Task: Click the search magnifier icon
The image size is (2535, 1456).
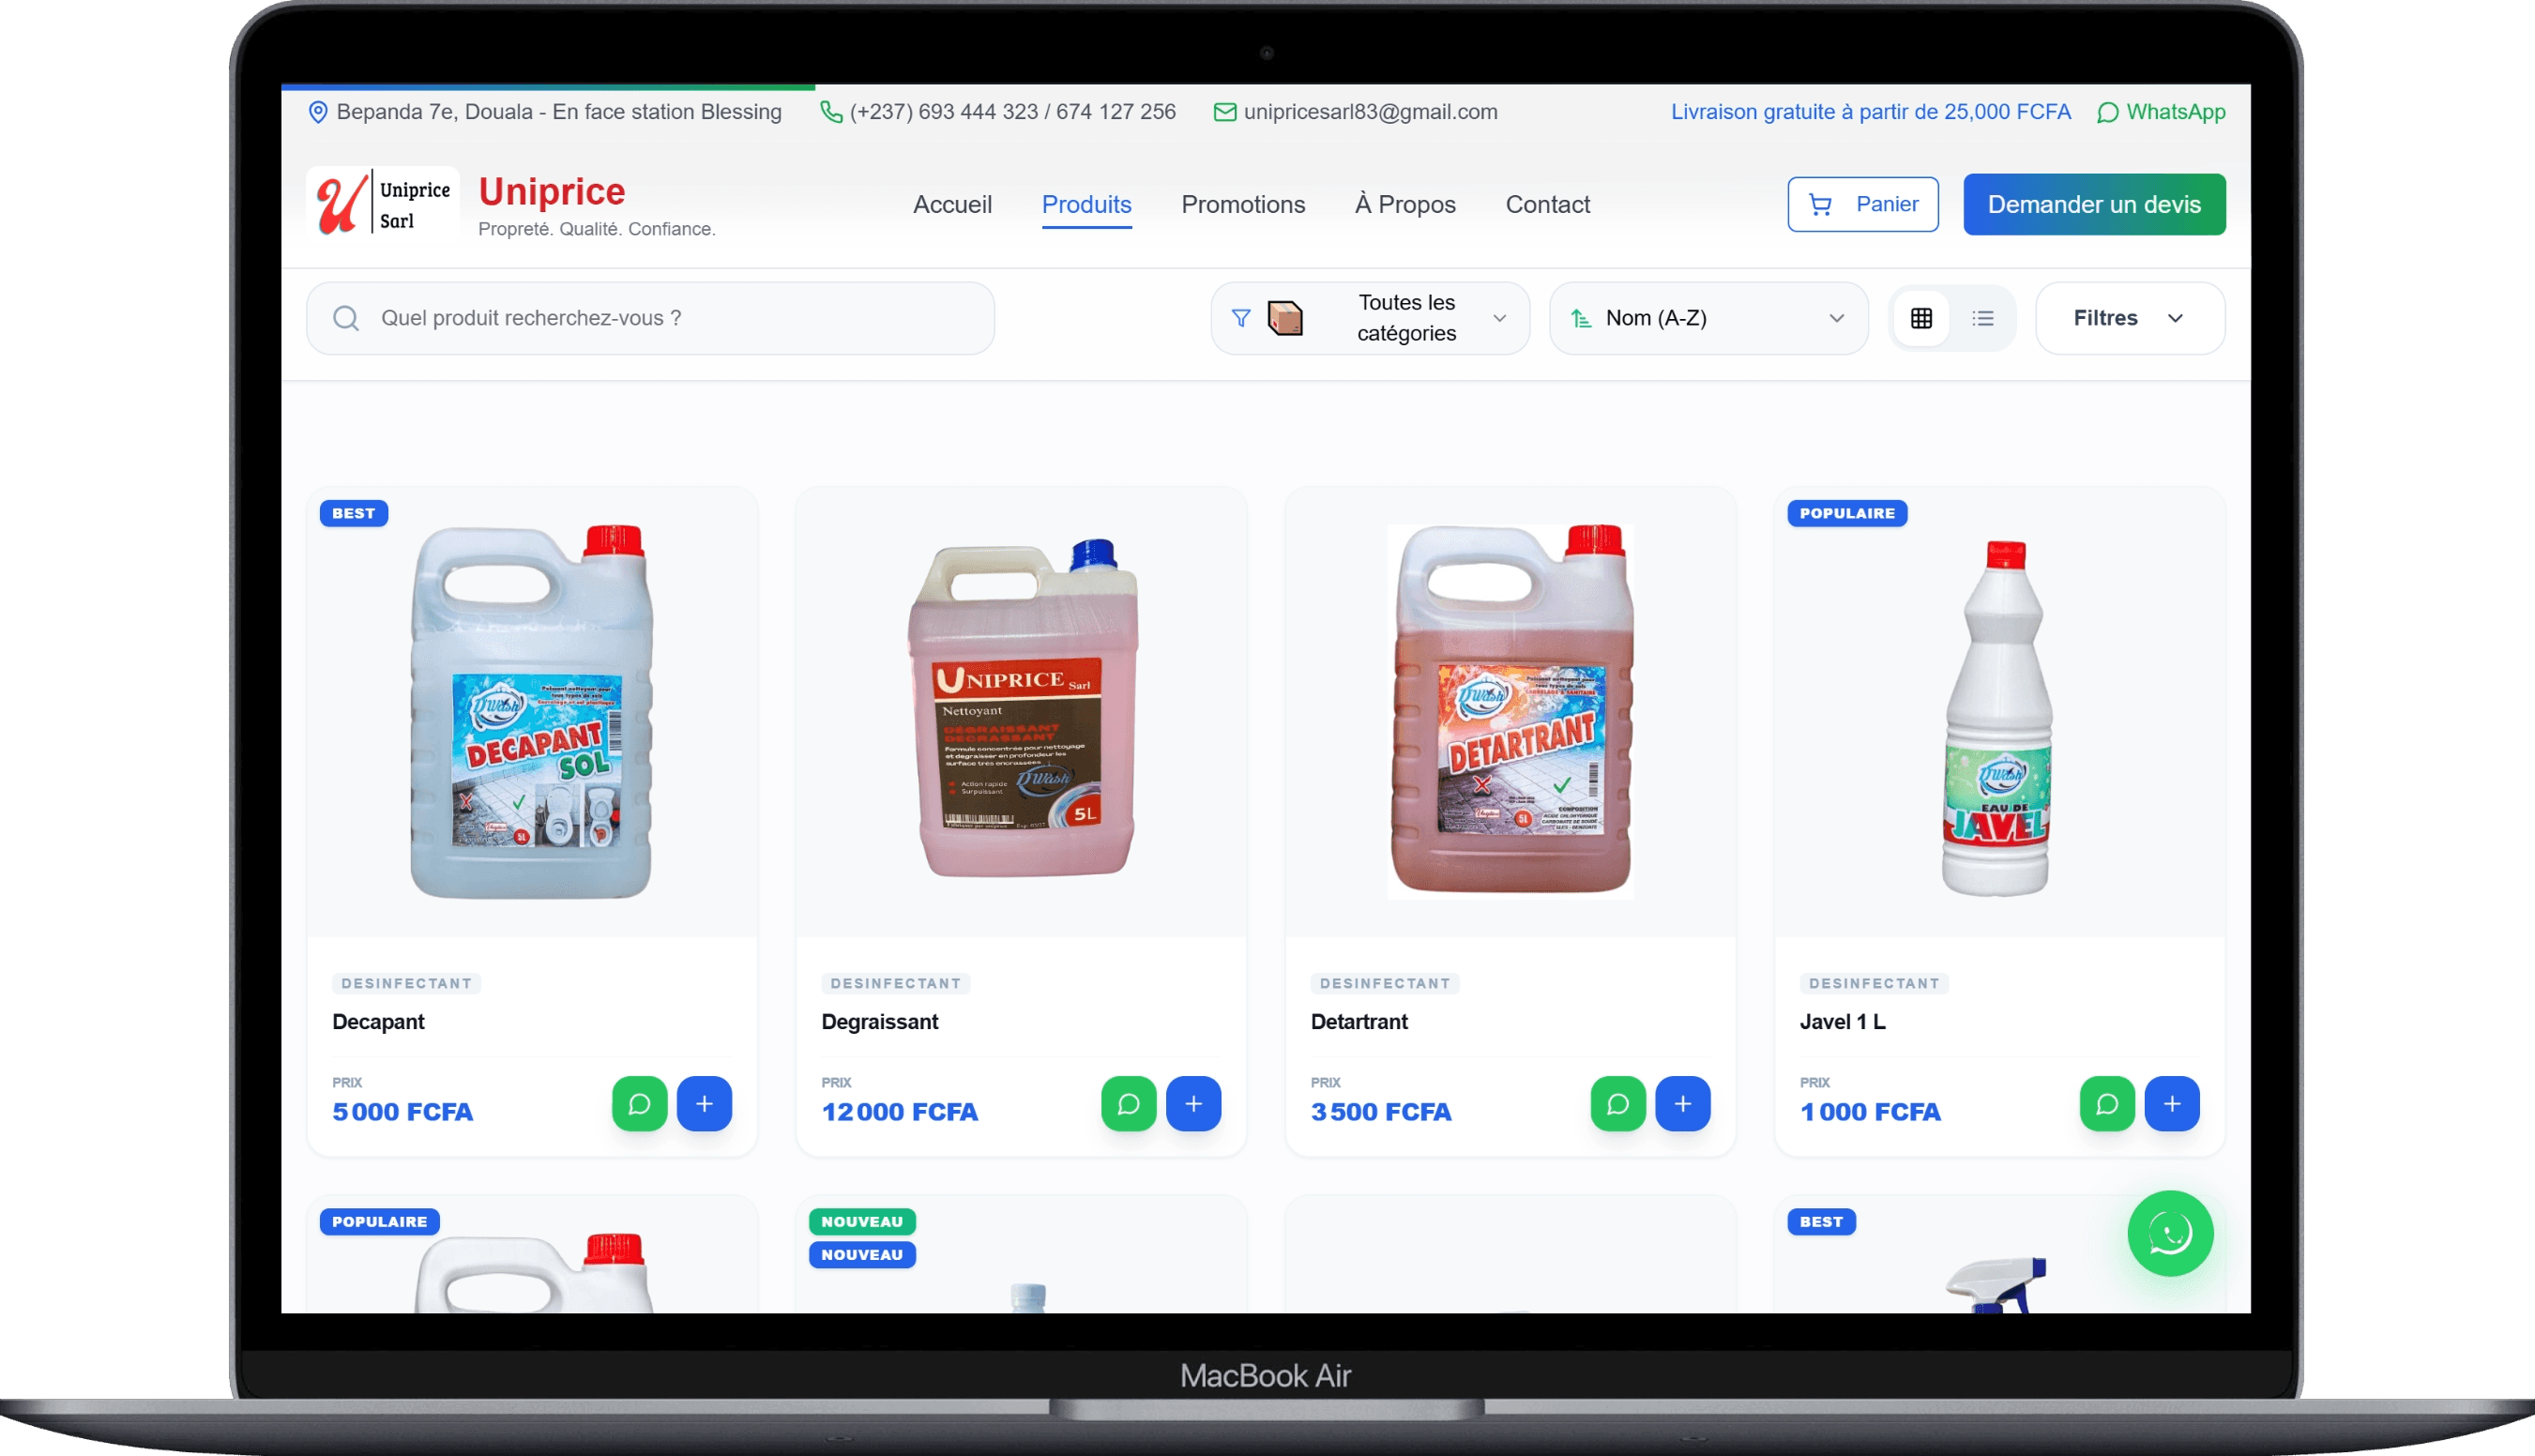Action: 346,318
